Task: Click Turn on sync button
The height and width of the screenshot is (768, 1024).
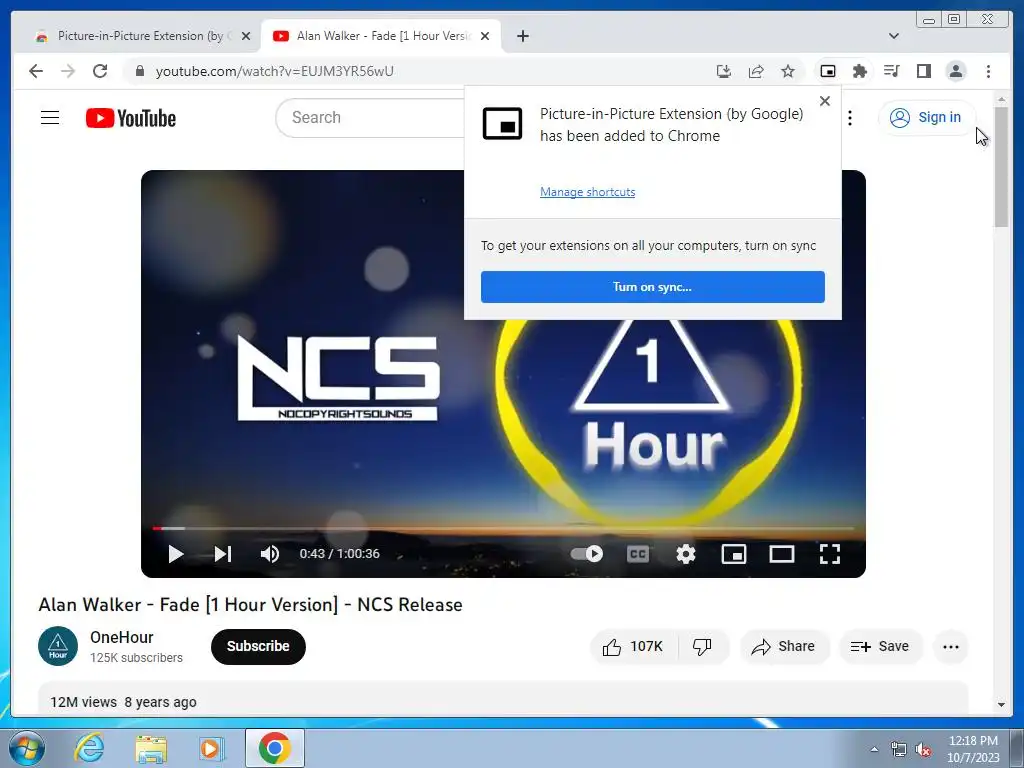Action: click(652, 287)
